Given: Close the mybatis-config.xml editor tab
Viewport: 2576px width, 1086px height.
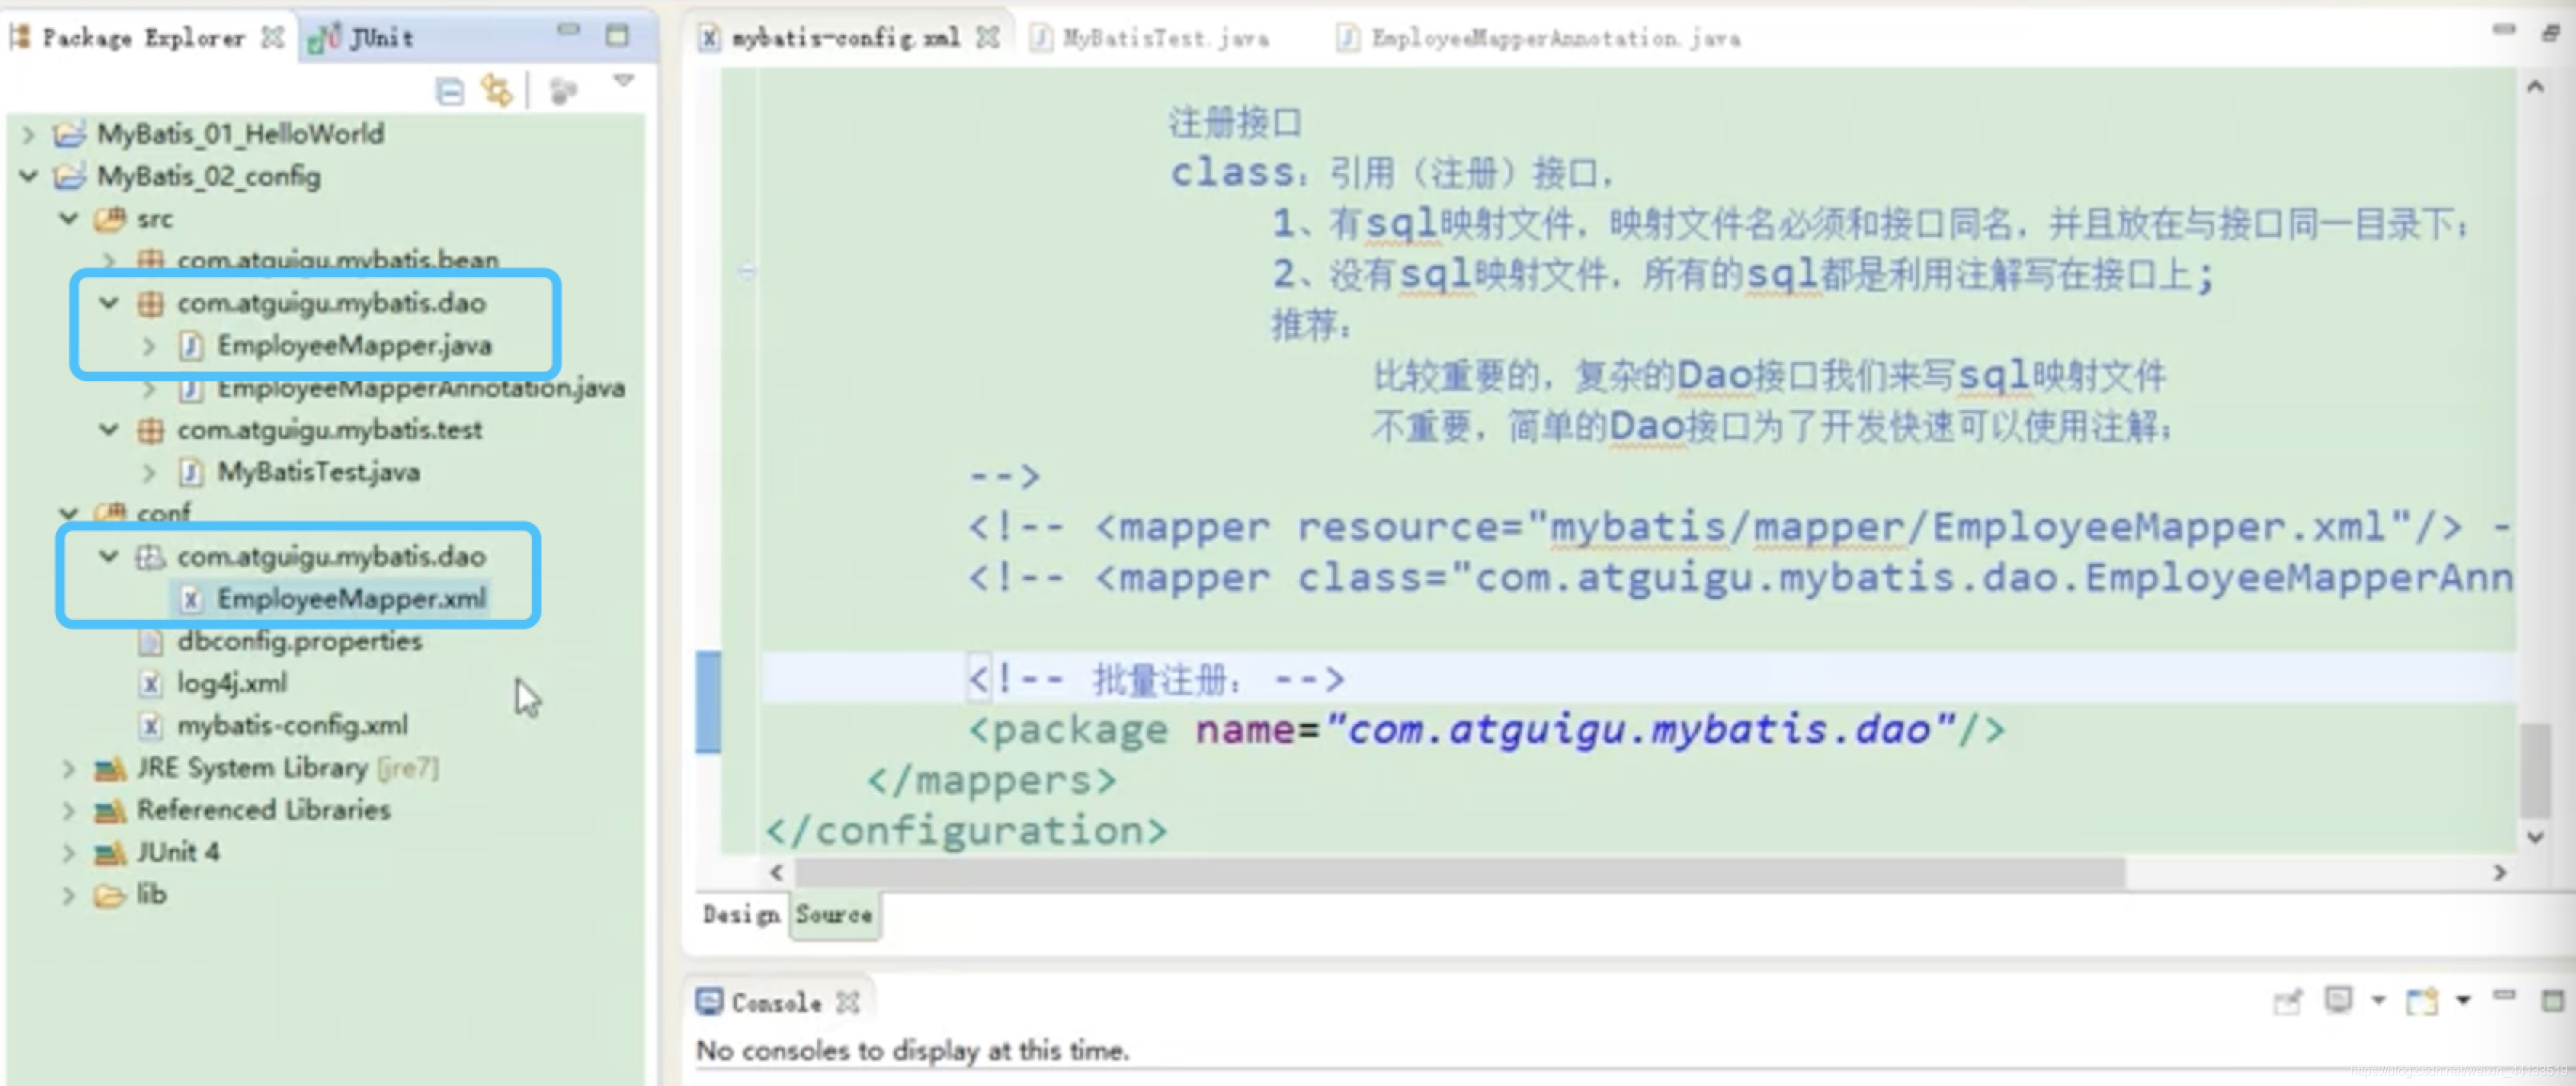Looking at the screenshot, I should 988,38.
